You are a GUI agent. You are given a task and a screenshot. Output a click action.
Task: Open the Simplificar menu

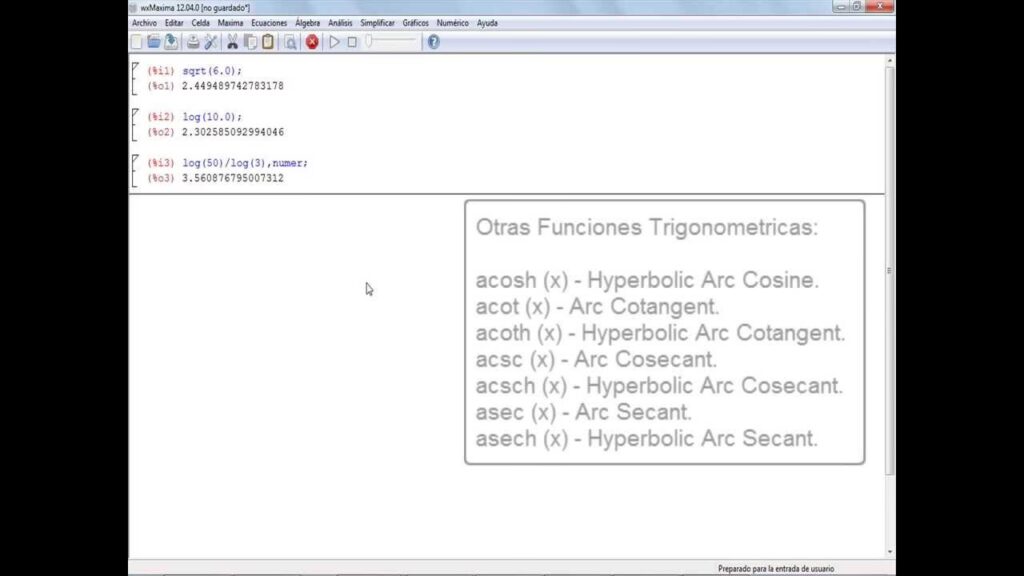coord(377,23)
